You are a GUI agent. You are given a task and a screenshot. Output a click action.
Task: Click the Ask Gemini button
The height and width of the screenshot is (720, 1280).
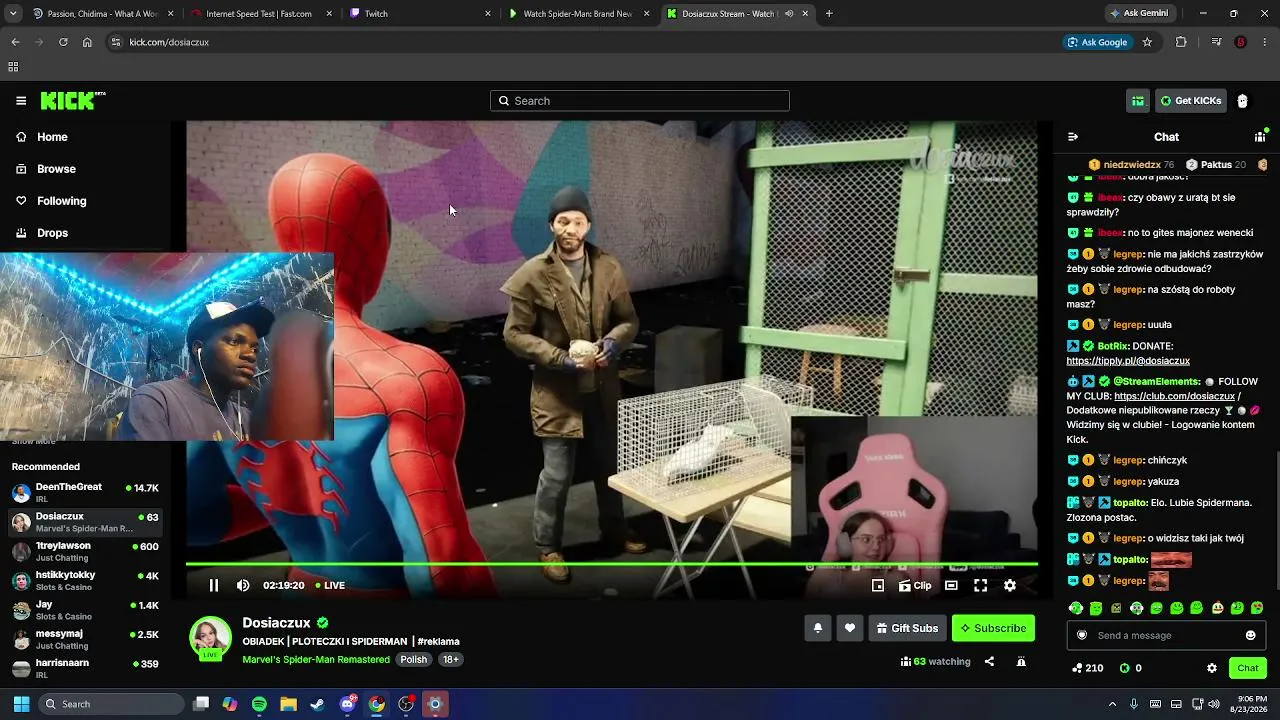(1139, 14)
